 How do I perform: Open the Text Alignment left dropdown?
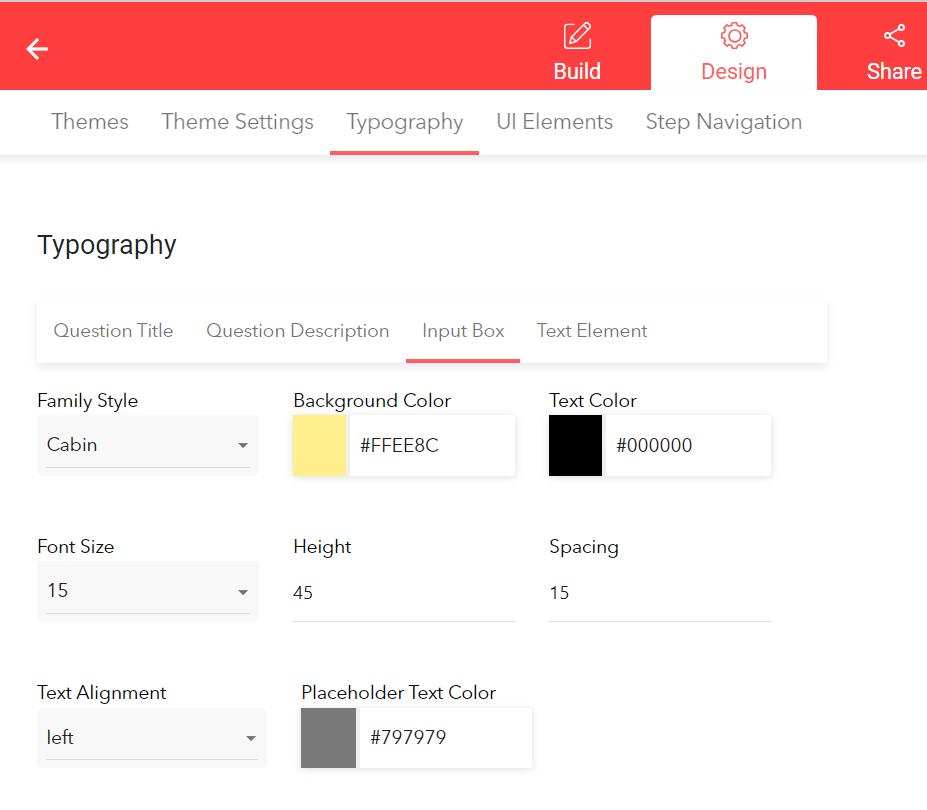point(152,738)
